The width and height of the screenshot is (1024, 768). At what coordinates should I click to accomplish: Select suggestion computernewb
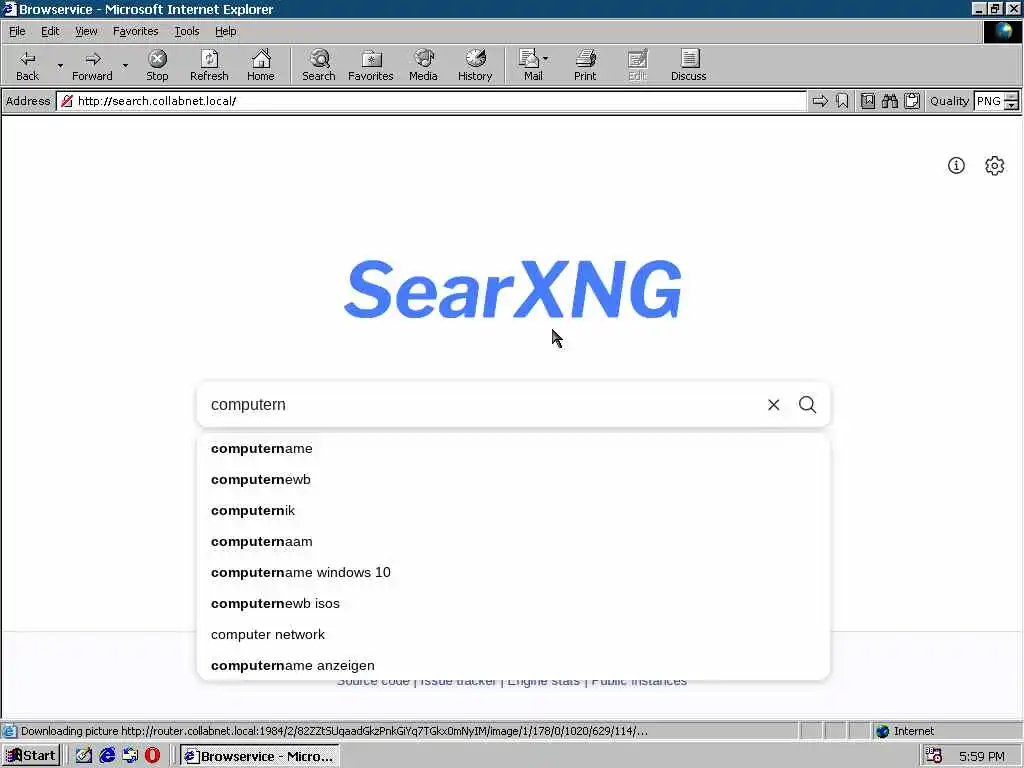(x=513, y=479)
